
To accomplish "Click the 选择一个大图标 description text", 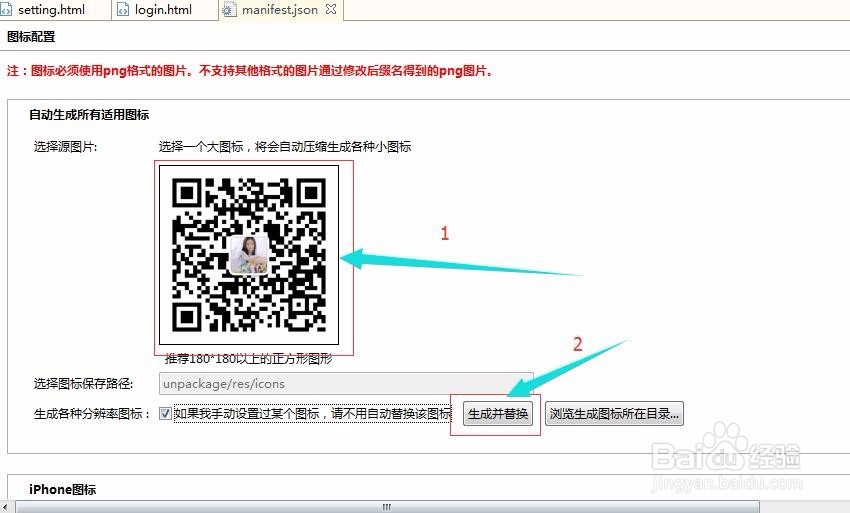I will pos(285,146).
